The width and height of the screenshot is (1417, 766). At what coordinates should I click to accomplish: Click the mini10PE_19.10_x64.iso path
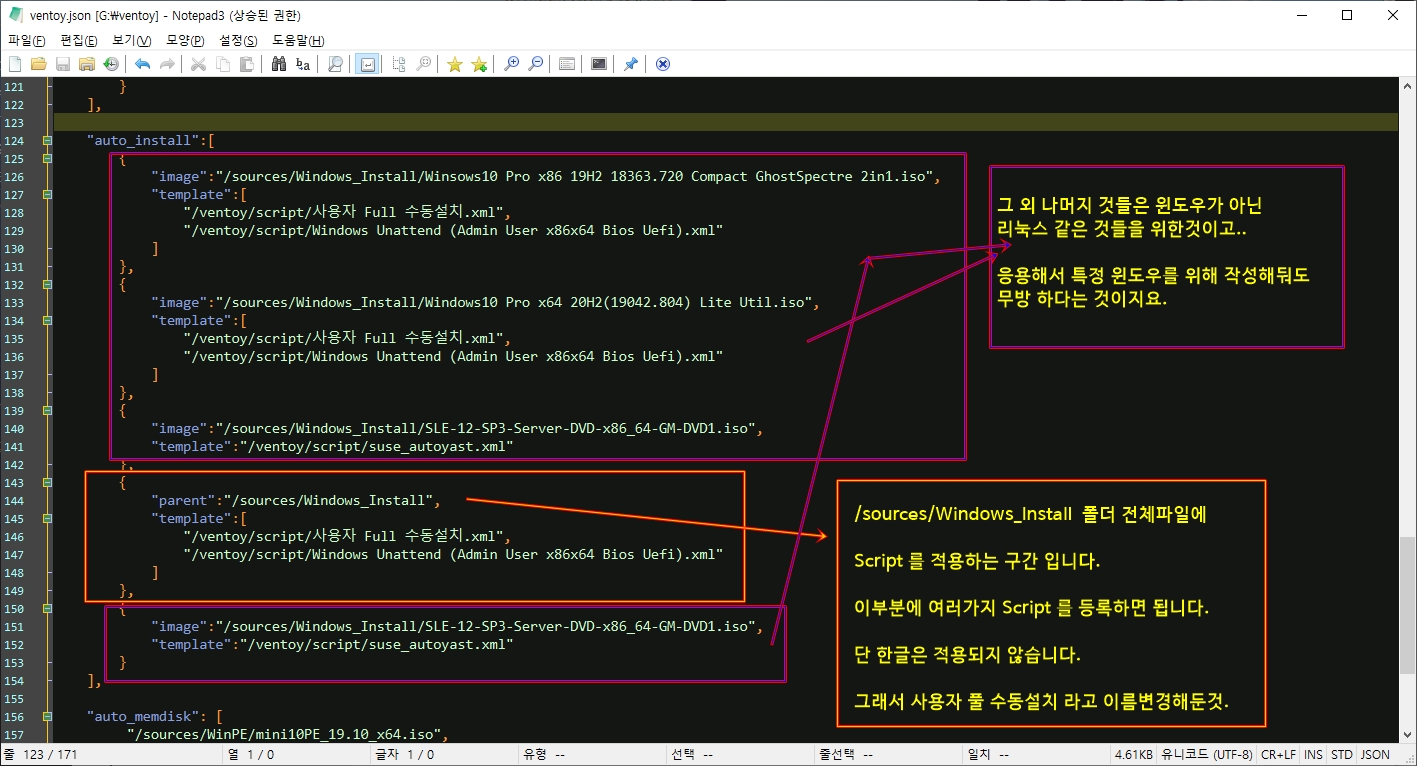tap(282, 735)
